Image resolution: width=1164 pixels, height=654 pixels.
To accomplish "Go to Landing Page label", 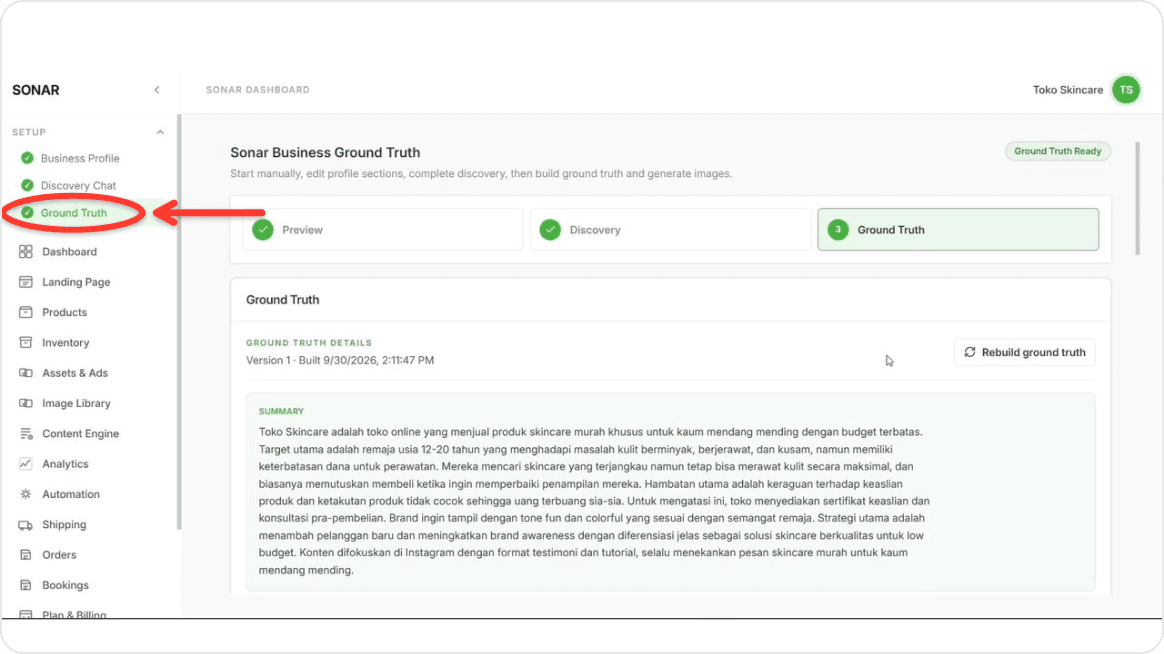I will point(76,282).
